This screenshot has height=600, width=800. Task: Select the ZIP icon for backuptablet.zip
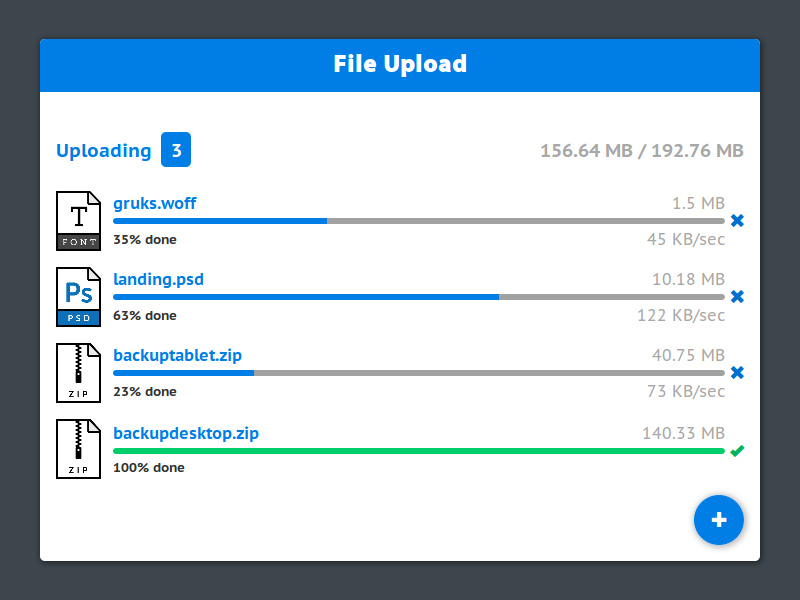tap(78, 372)
